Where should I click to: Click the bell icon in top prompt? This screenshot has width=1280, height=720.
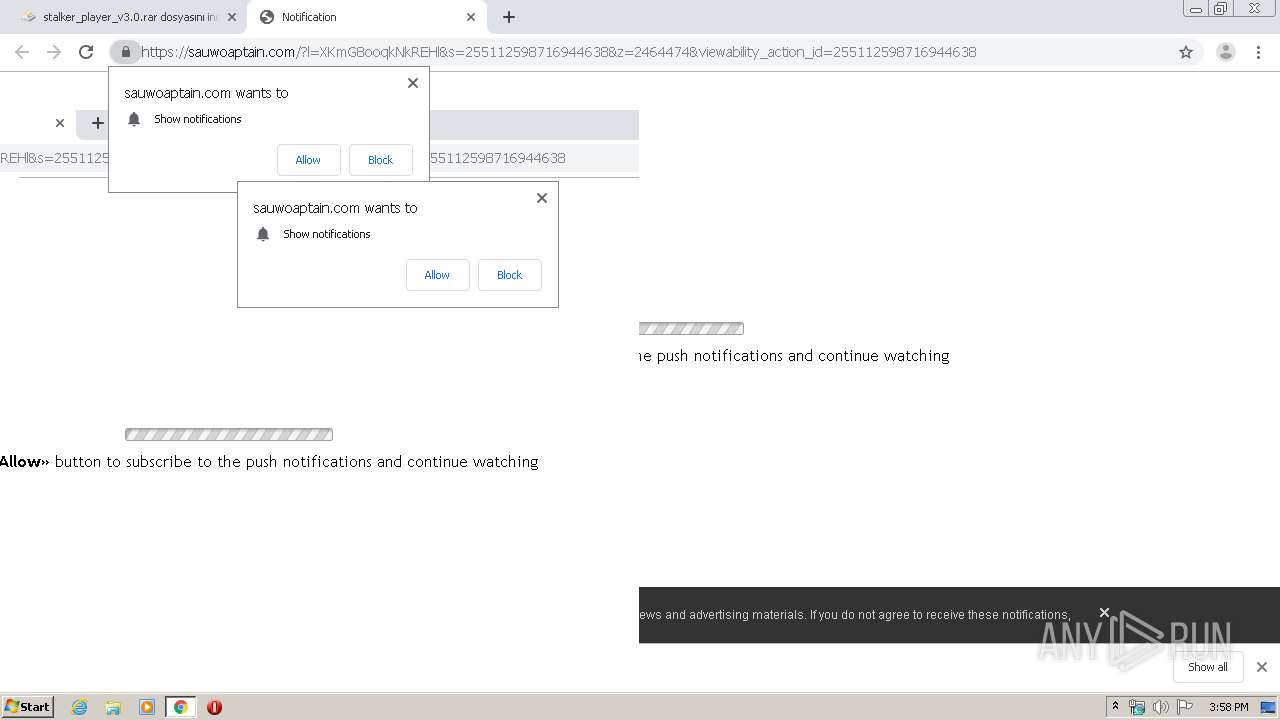134,119
